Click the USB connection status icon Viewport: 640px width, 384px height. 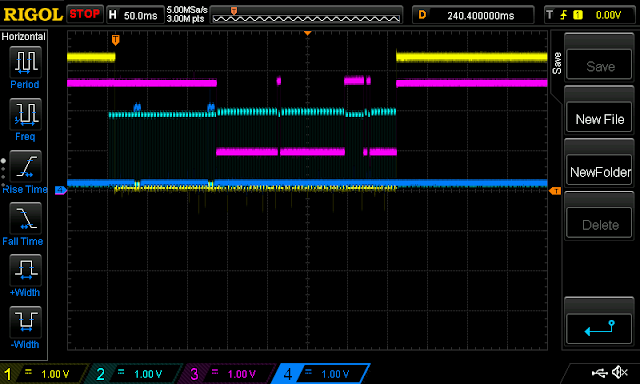point(599,372)
